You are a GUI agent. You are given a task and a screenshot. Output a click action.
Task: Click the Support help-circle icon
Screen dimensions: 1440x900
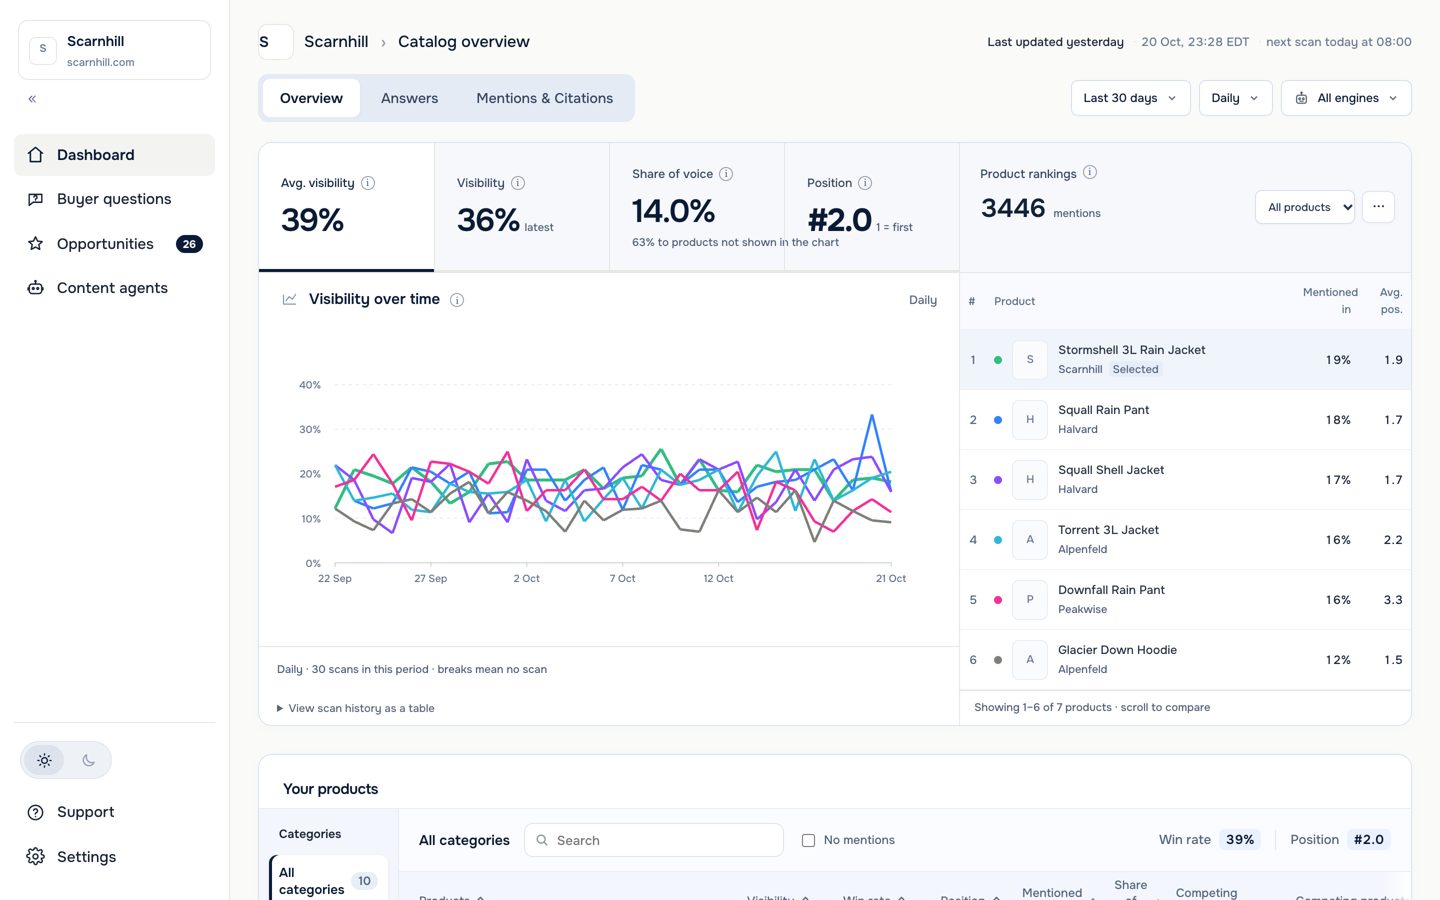point(36,812)
